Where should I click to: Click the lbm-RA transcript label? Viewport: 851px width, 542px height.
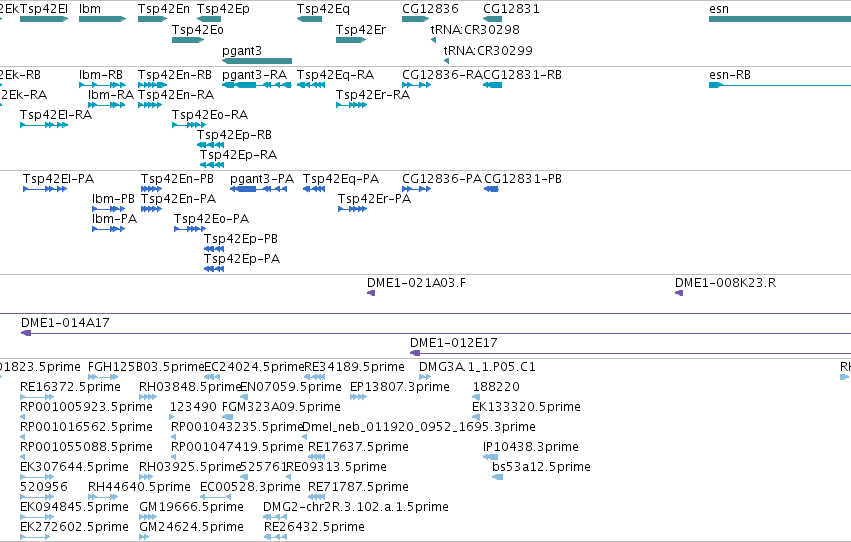click(111, 94)
